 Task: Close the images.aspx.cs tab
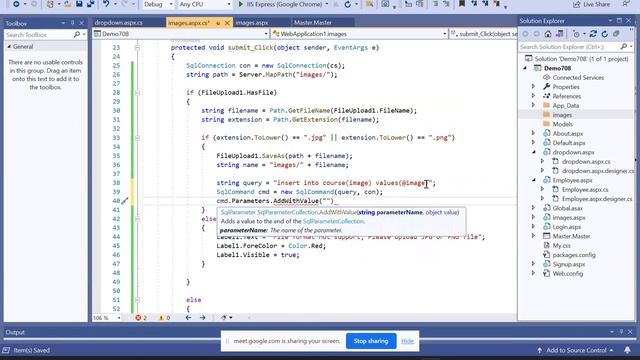click(x=227, y=23)
